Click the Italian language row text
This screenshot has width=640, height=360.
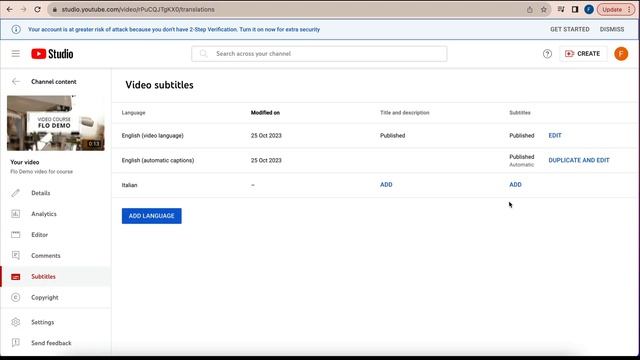point(129,185)
